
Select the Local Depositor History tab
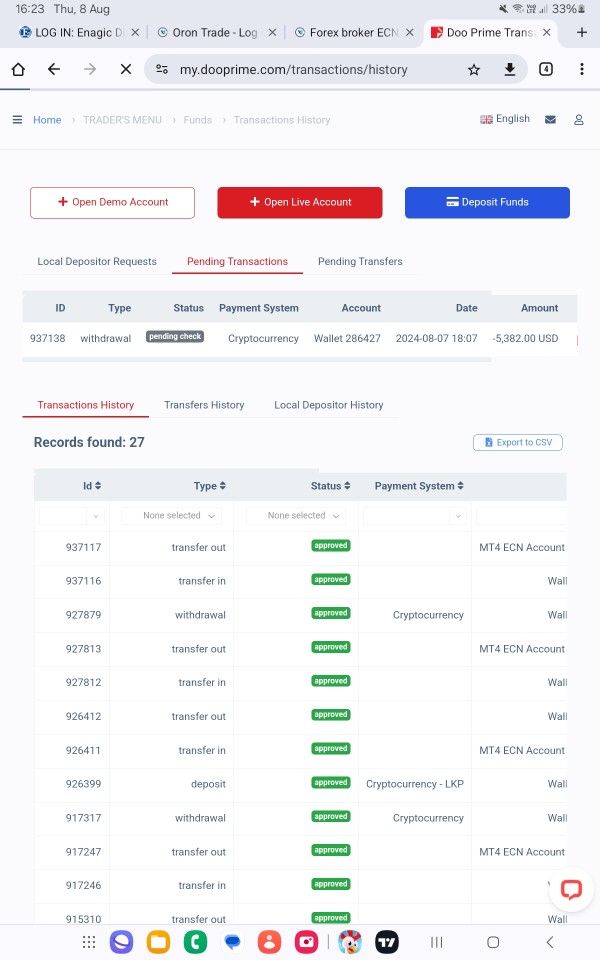329,405
